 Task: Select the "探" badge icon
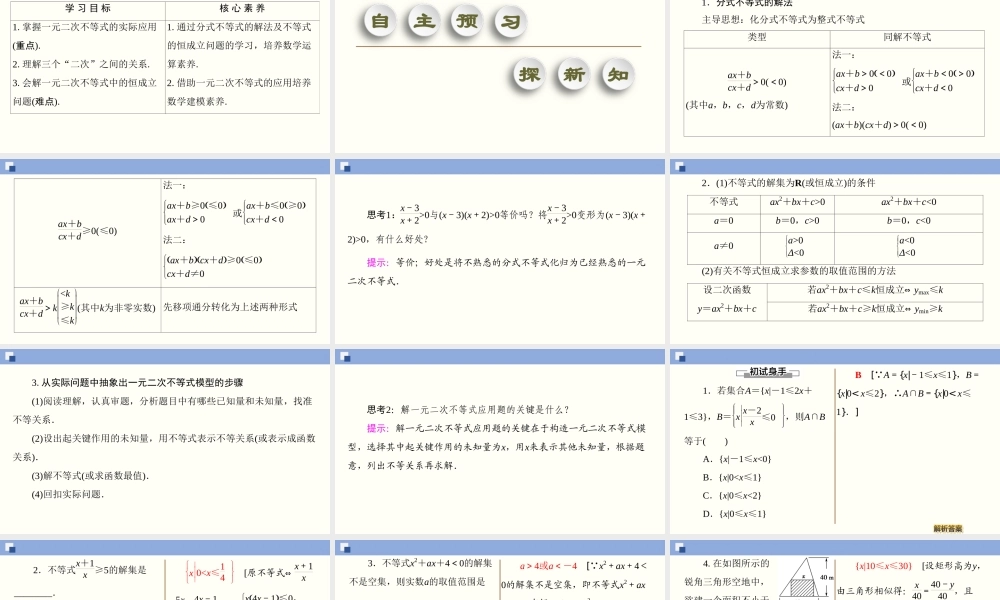(x=527, y=75)
